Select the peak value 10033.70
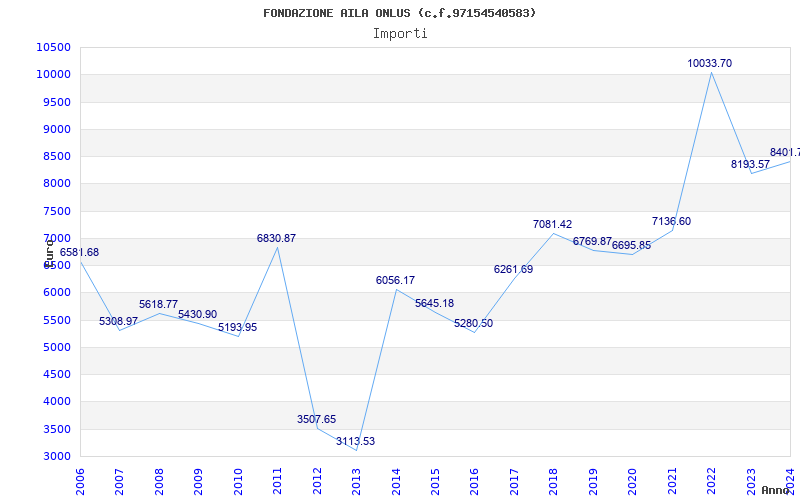Screen dimensions: 800x500 [710, 64]
